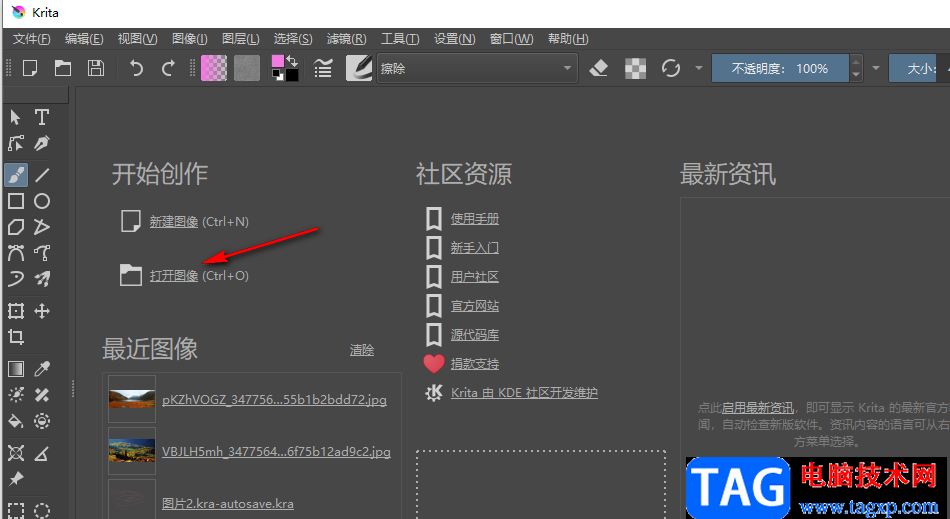950x519 pixels.
Task: Select the smart patch tool
Action: [42, 395]
